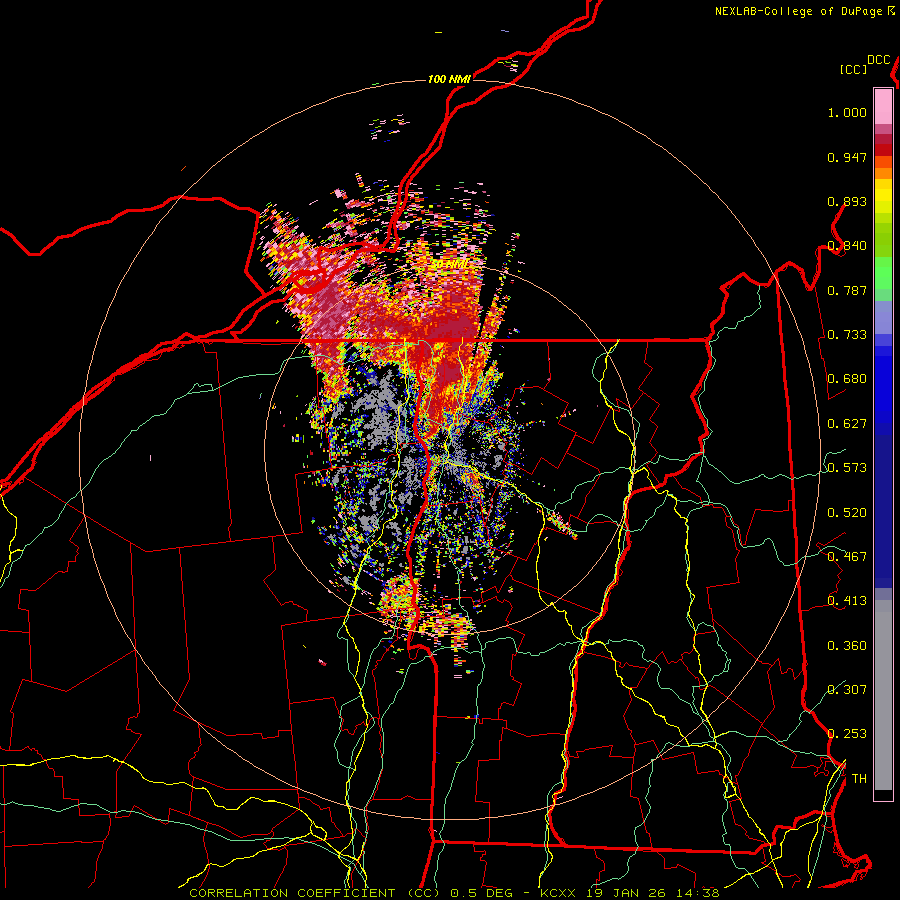Click the 0.787 scale value

point(847,290)
